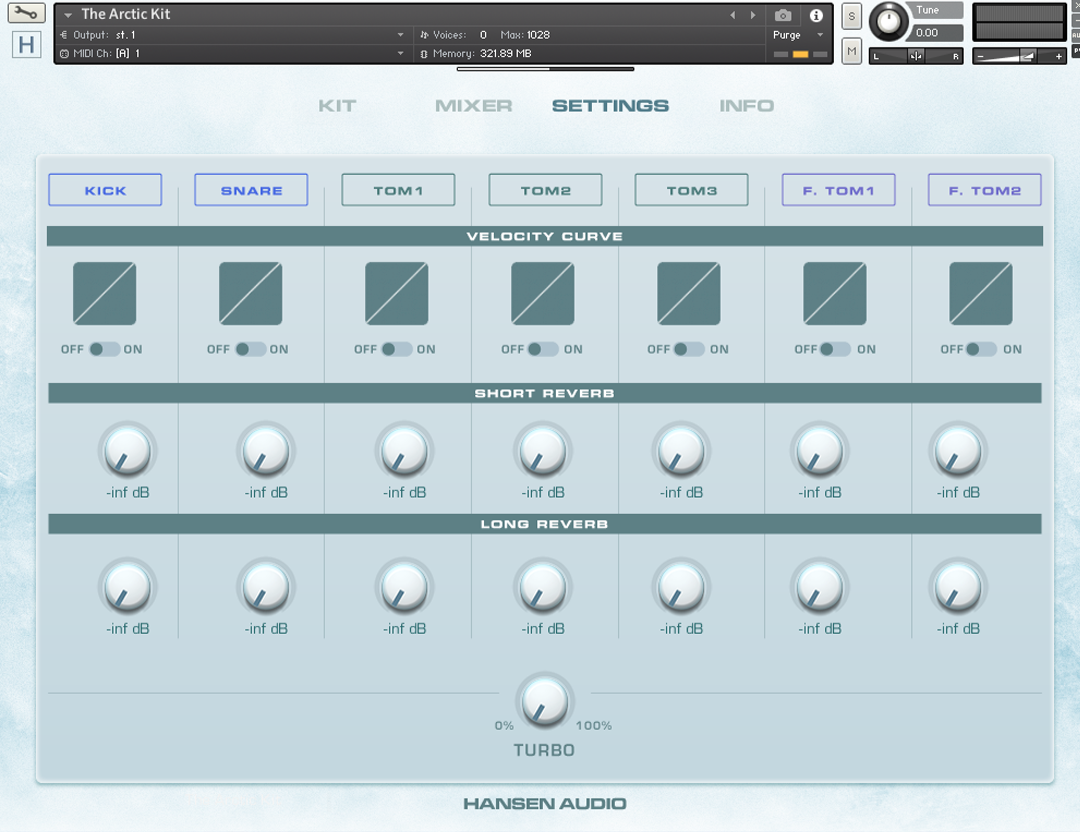
Task: Go to previous instrument arrow
Action: pyautogui.click(x=732, y=15)
